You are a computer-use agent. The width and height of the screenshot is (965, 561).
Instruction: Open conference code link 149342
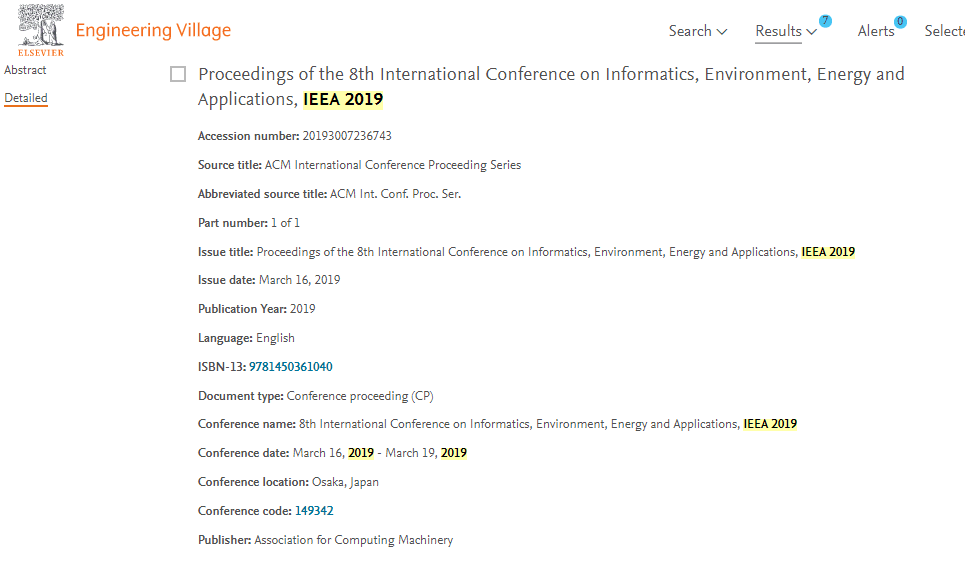[x=314, y=511]
